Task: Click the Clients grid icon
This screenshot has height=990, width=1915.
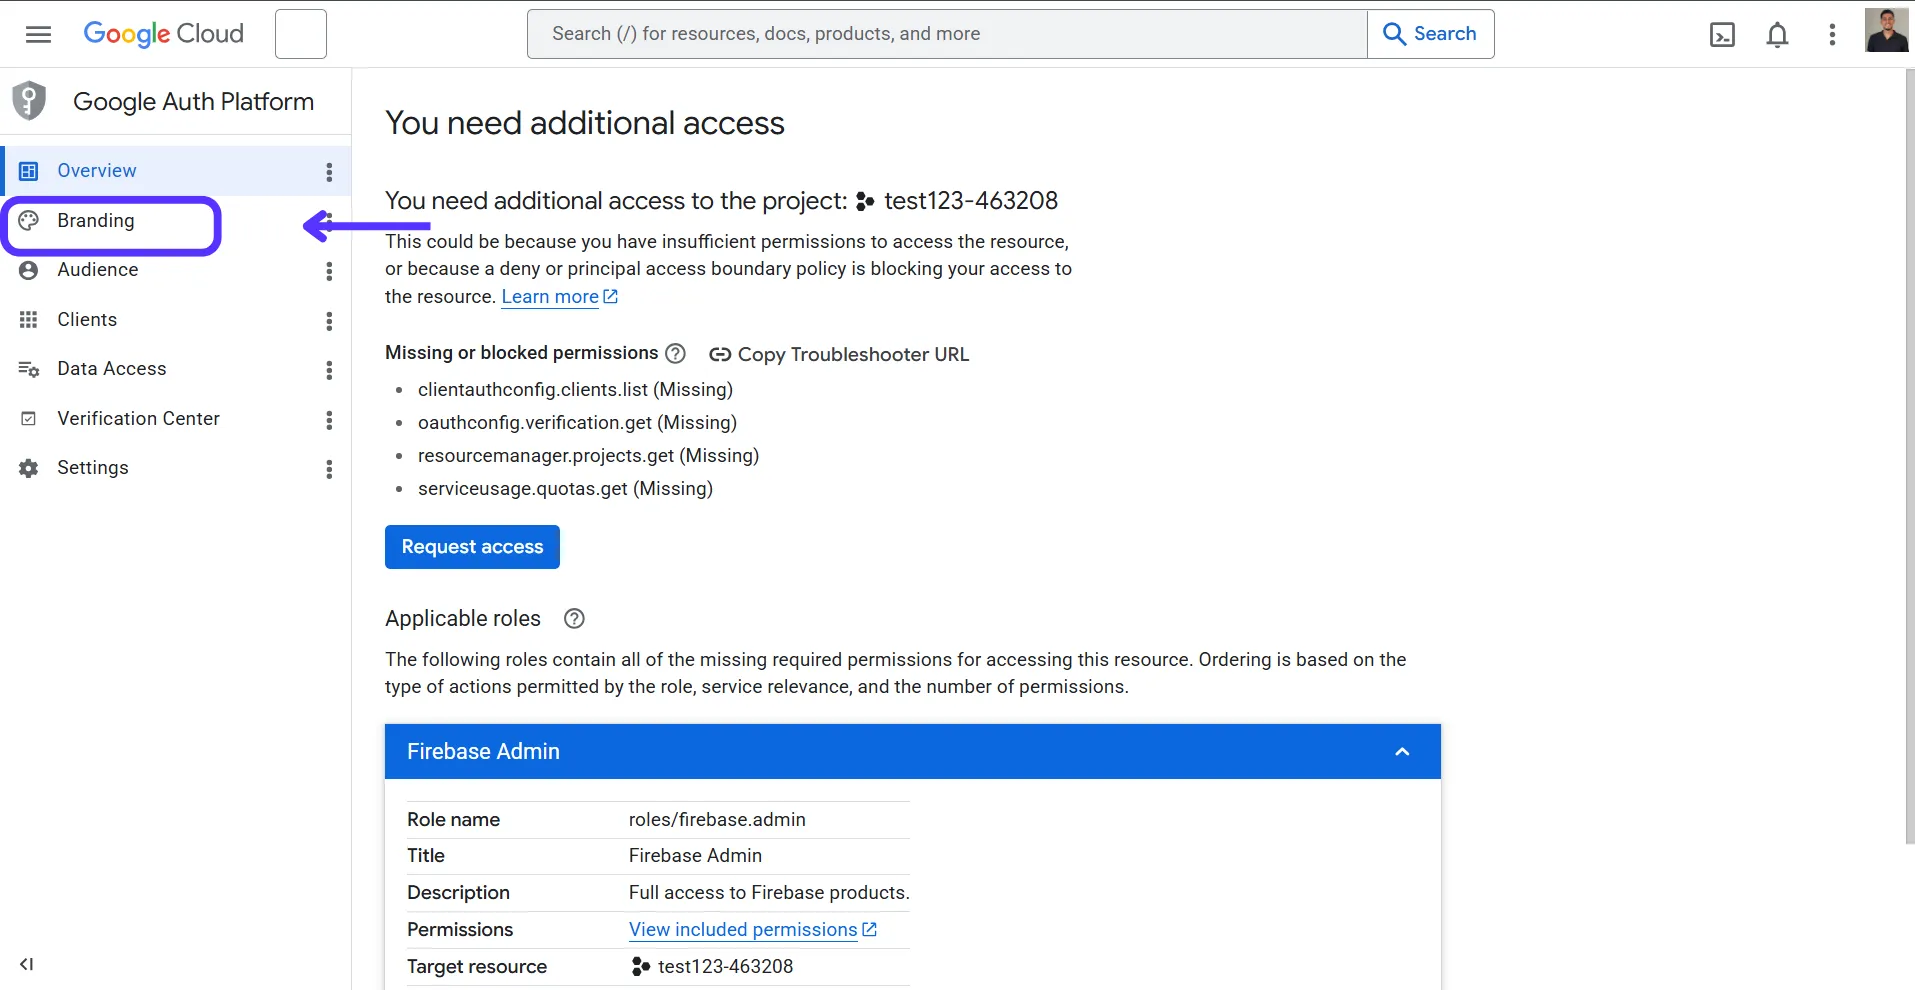Action: click(x=29, y=320)
